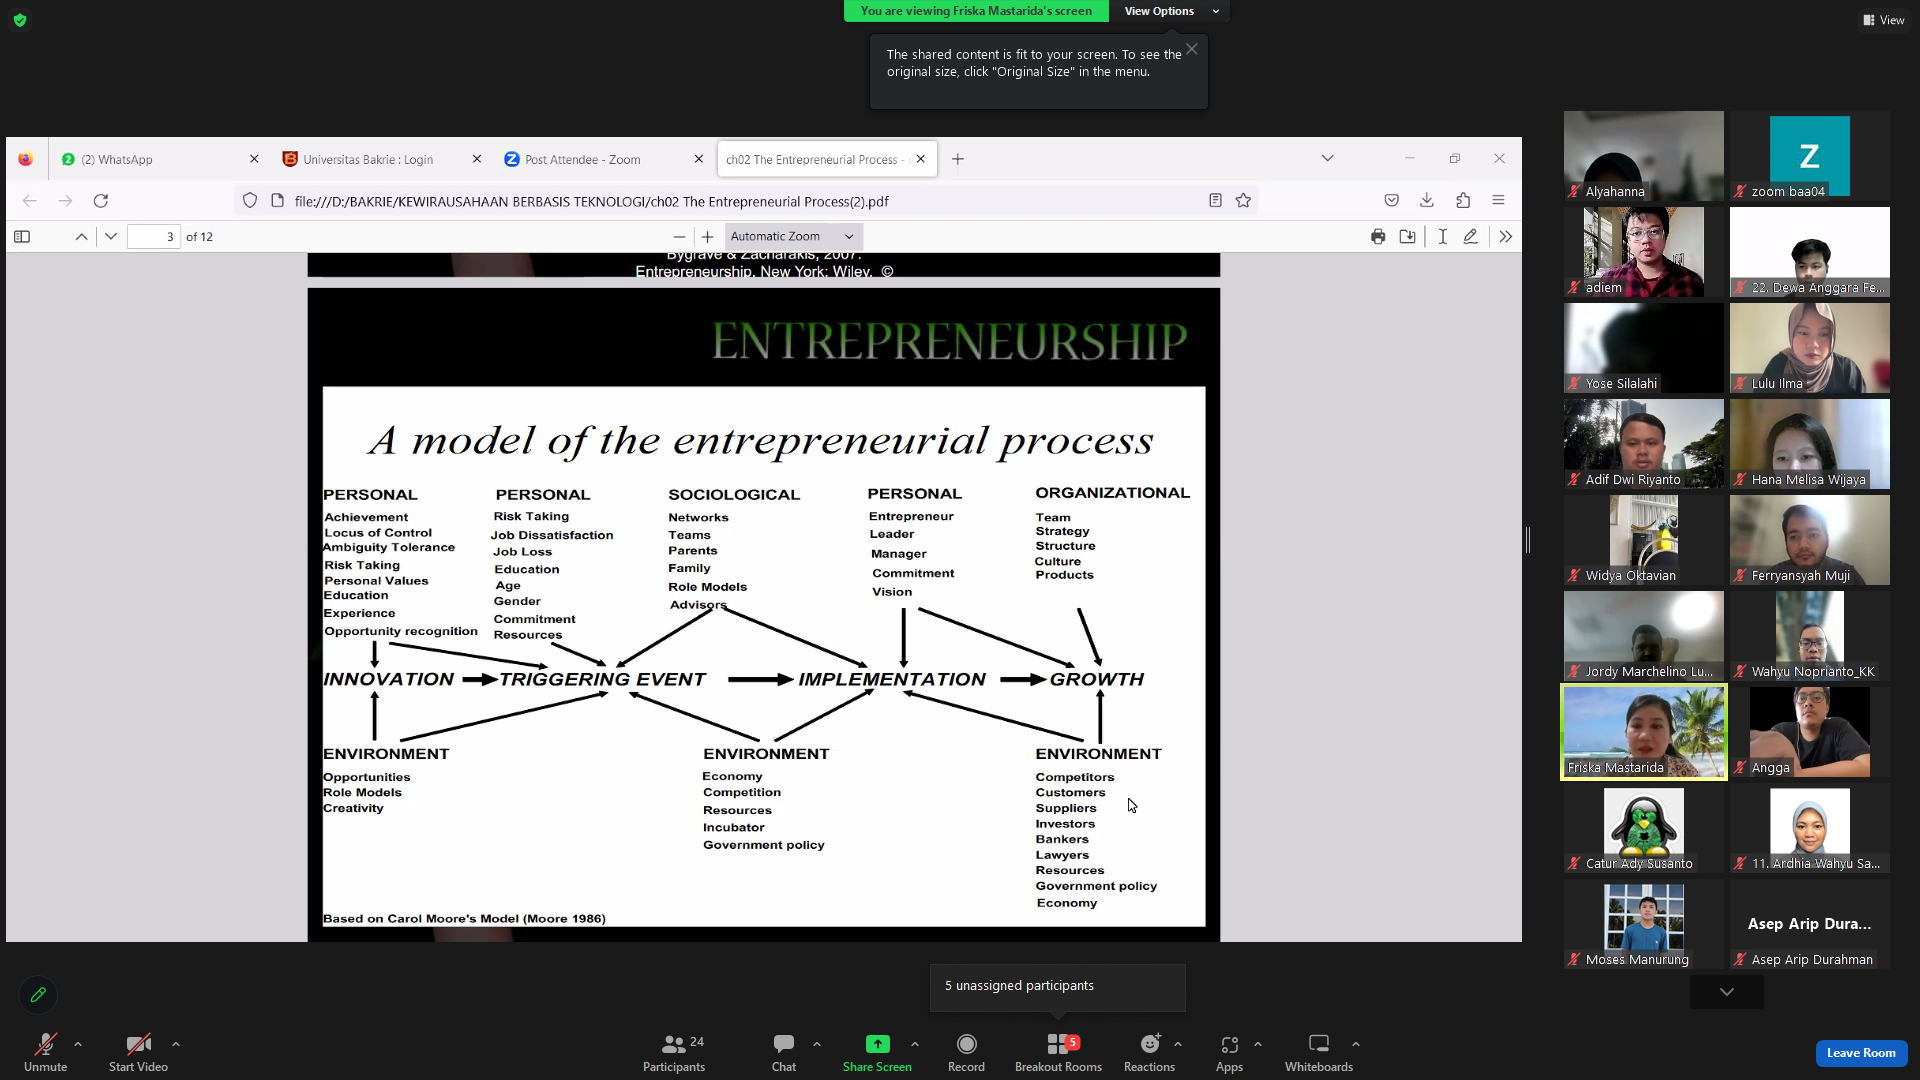Select Friska Mastarida's video thumbnail
The width and height of the screenshot is (1920, 1080).
[x=1644, y=732]
